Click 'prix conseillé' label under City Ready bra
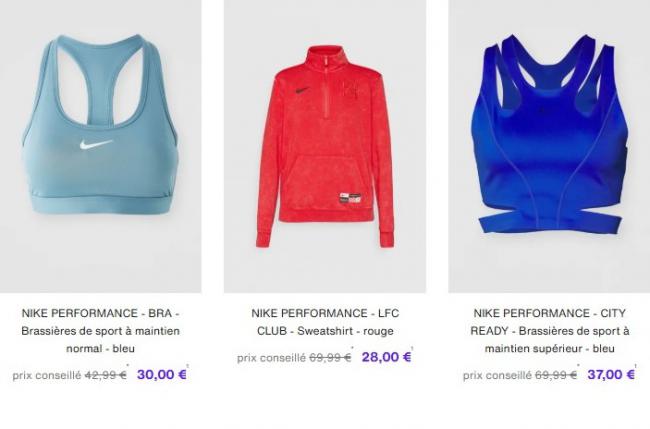 [497, 376]
